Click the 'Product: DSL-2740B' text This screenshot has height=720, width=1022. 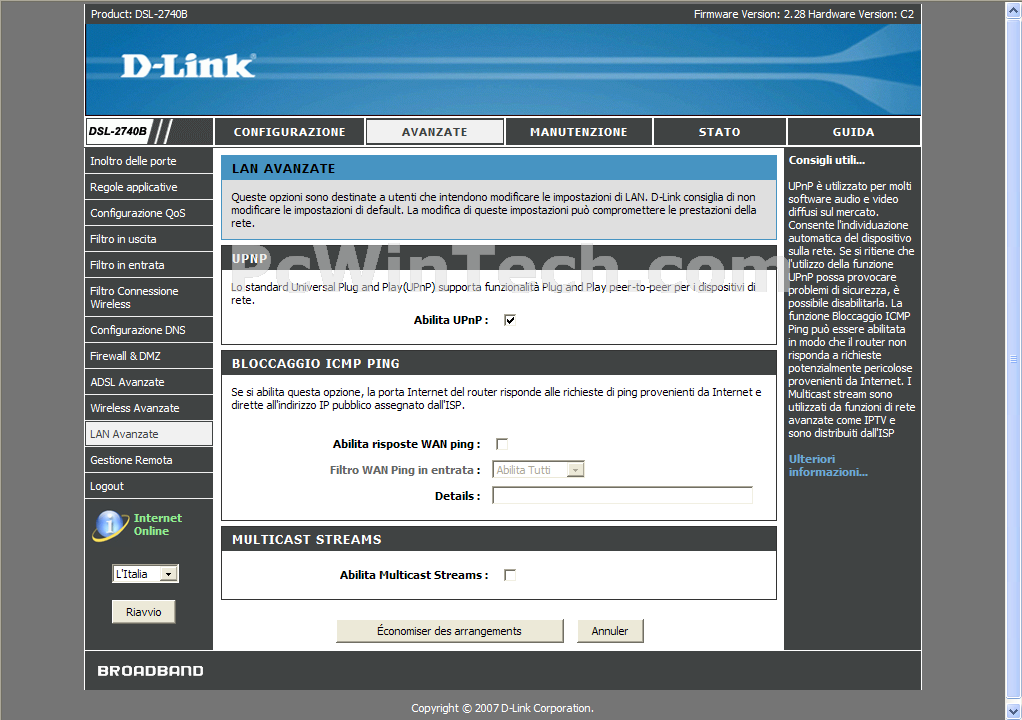[139, 14]
